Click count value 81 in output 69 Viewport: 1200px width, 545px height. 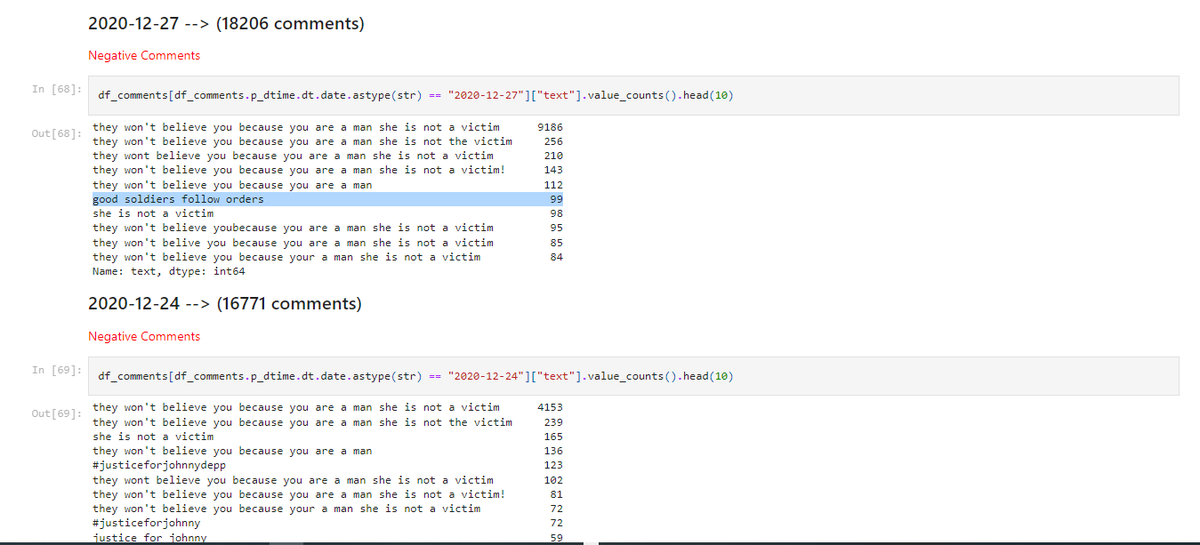click(557, 494)
